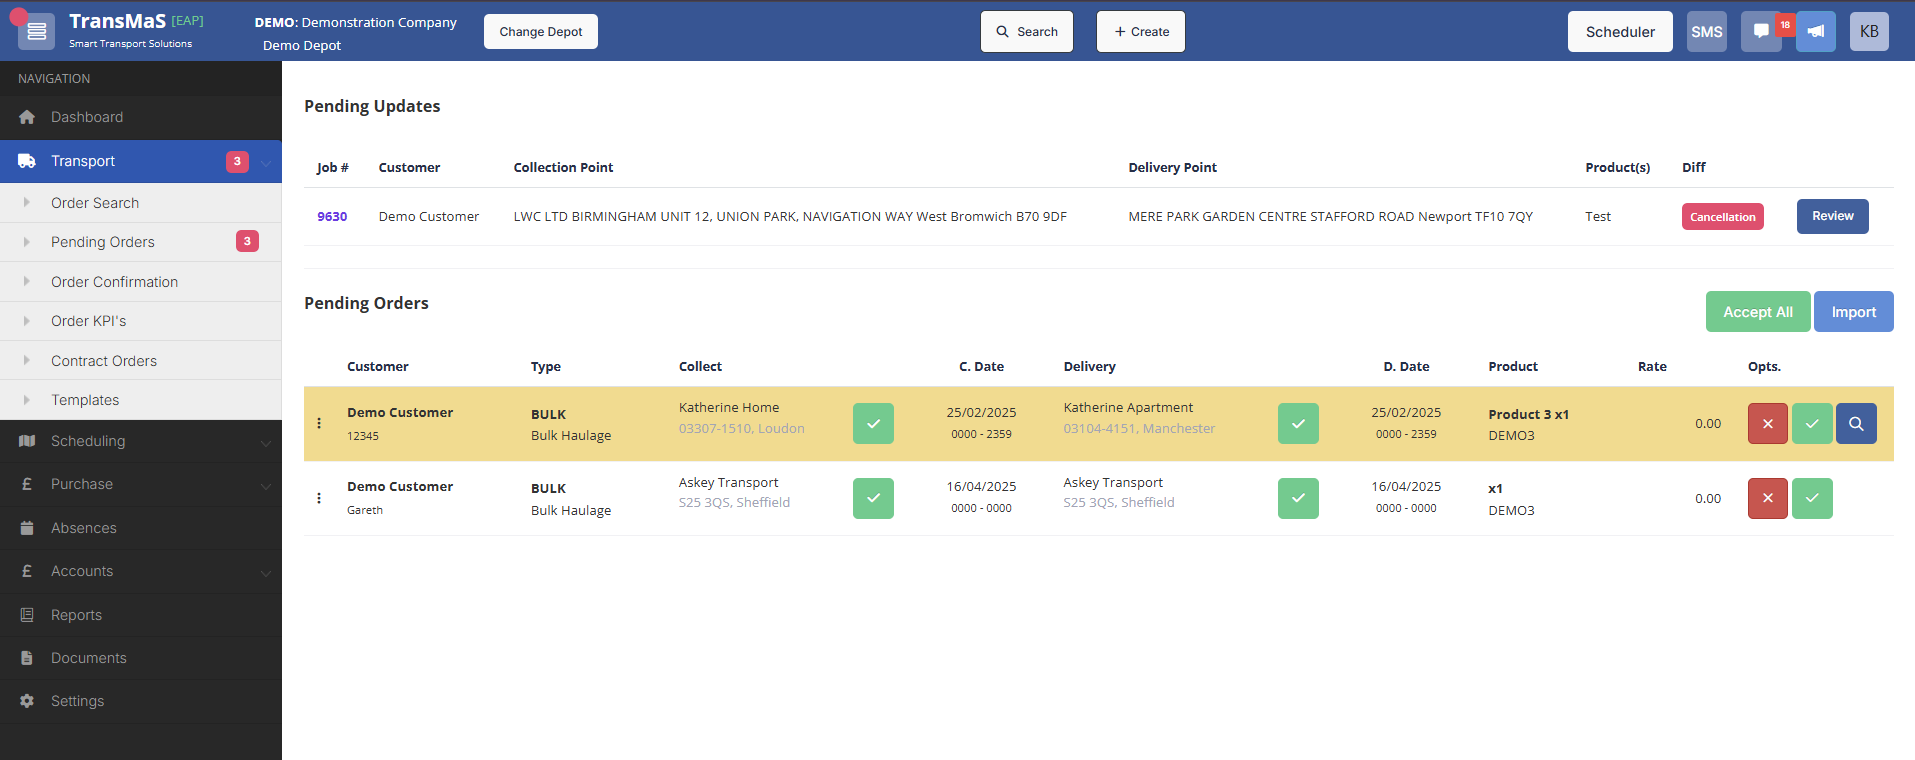Collapse the Transport menu chevron
Image resolution: width=1915 pixels, height=760 pixels.
pyautogui.click(x=266, y=162)
